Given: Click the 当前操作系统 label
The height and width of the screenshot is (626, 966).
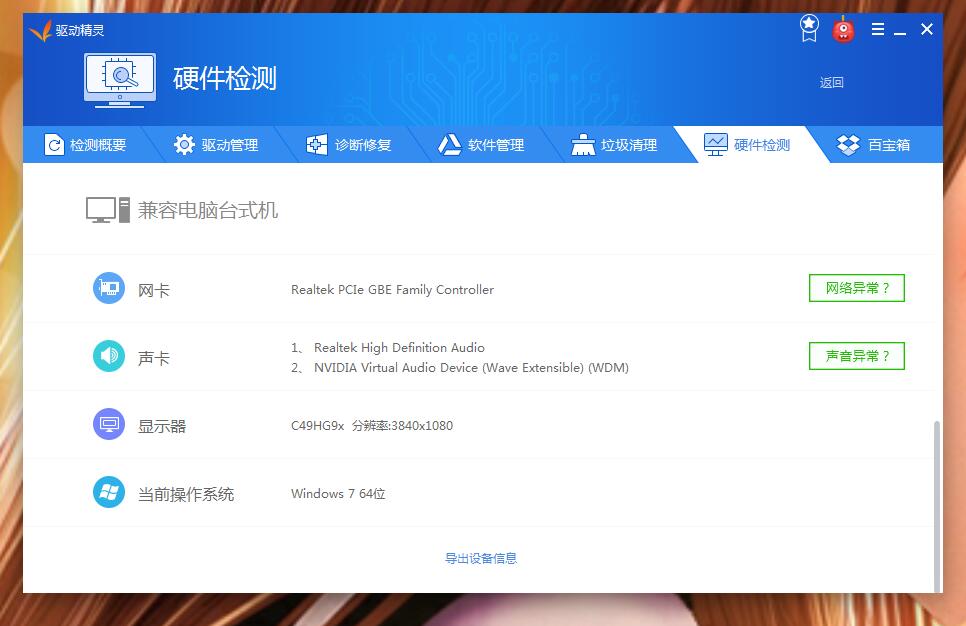Looking at the screenshot, I should [186, 494].
